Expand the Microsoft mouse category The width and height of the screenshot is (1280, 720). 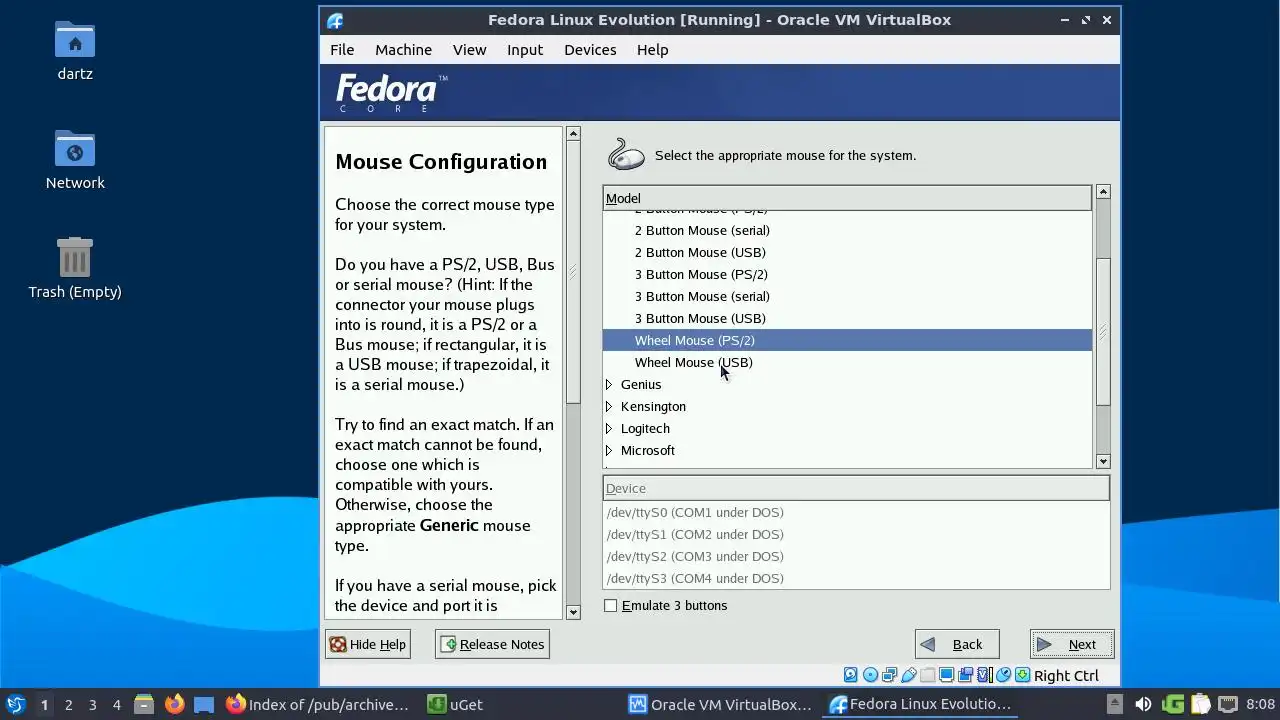pyautogui.click(x=609, y=450)
